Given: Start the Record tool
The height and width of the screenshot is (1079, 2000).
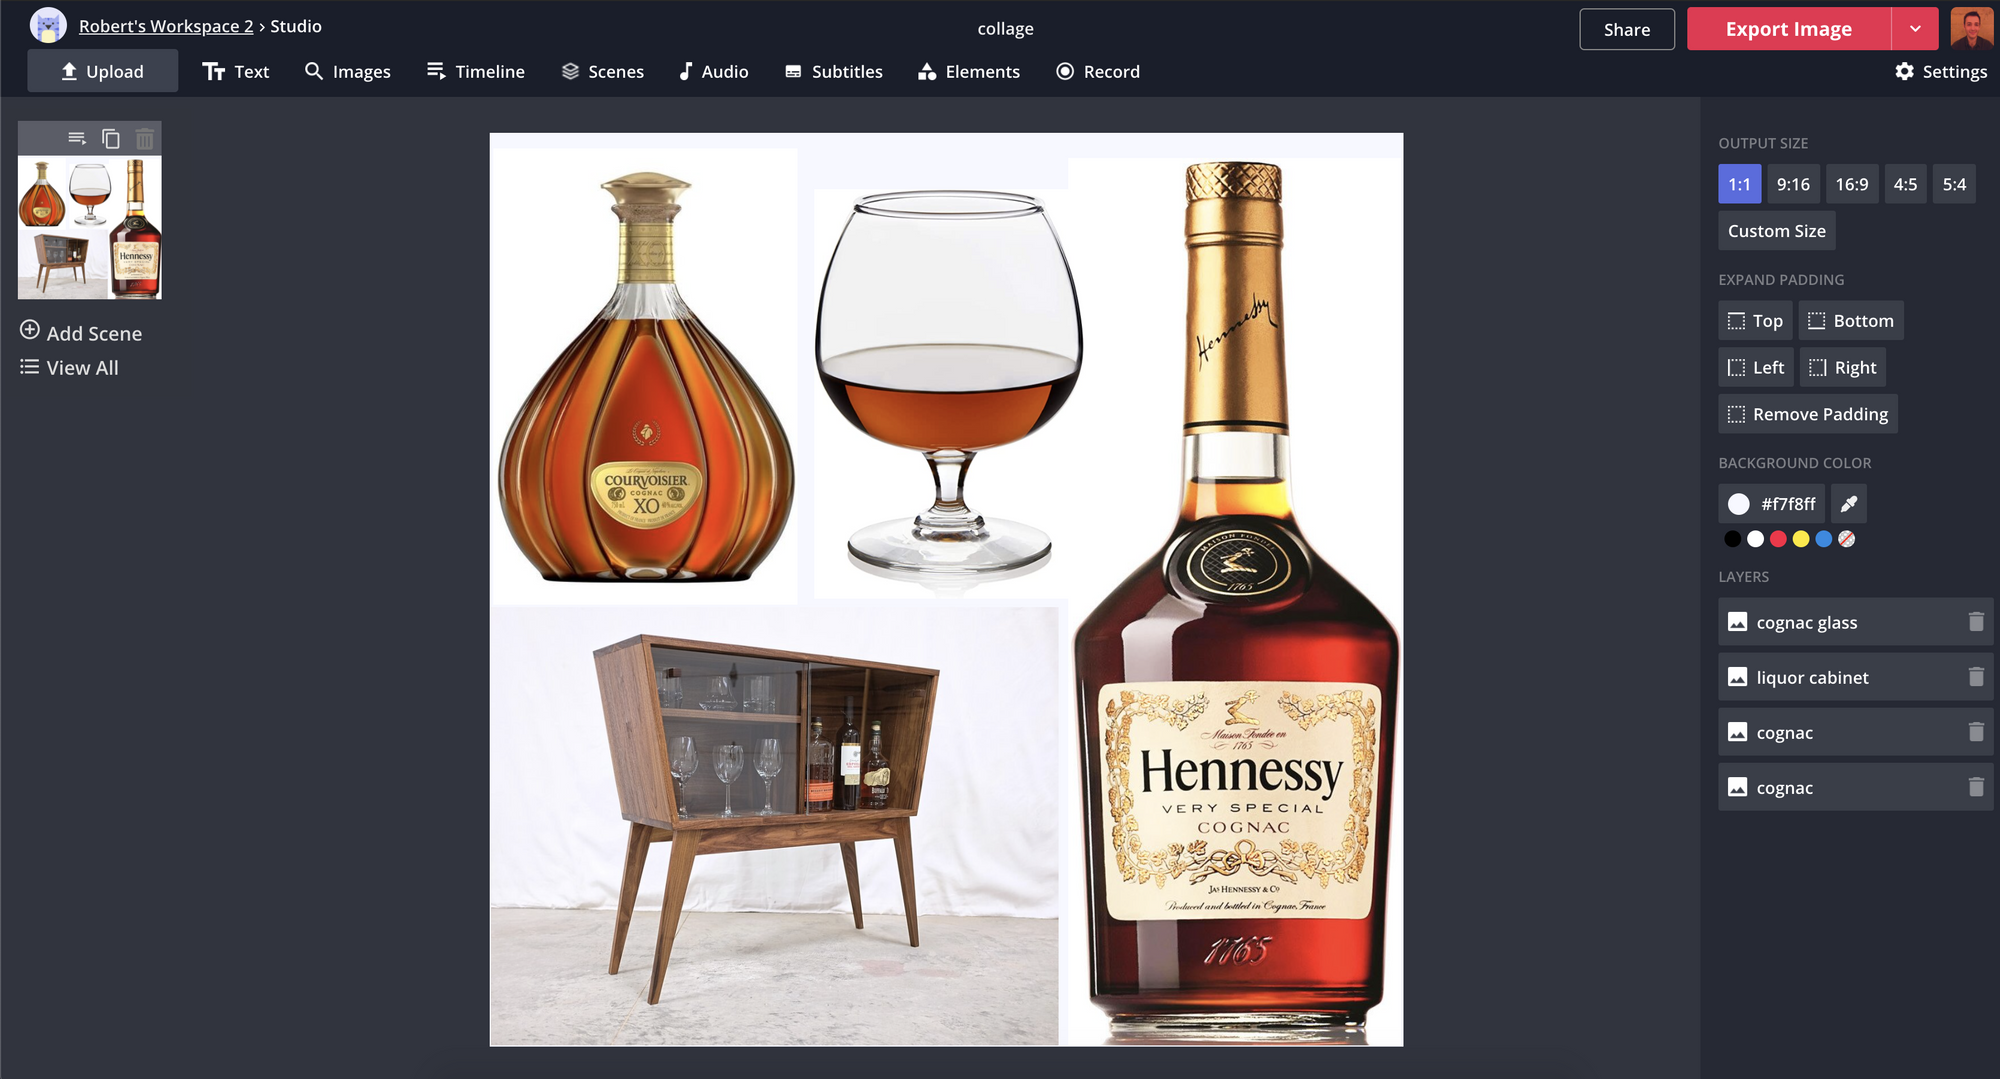Looking at the screenshot, I should tap(1098, 71).
